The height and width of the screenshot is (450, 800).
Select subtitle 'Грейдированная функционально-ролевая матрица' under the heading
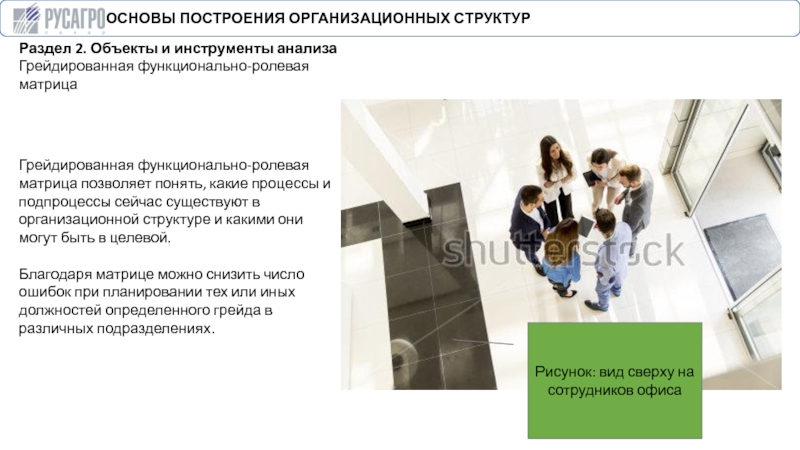164,75
